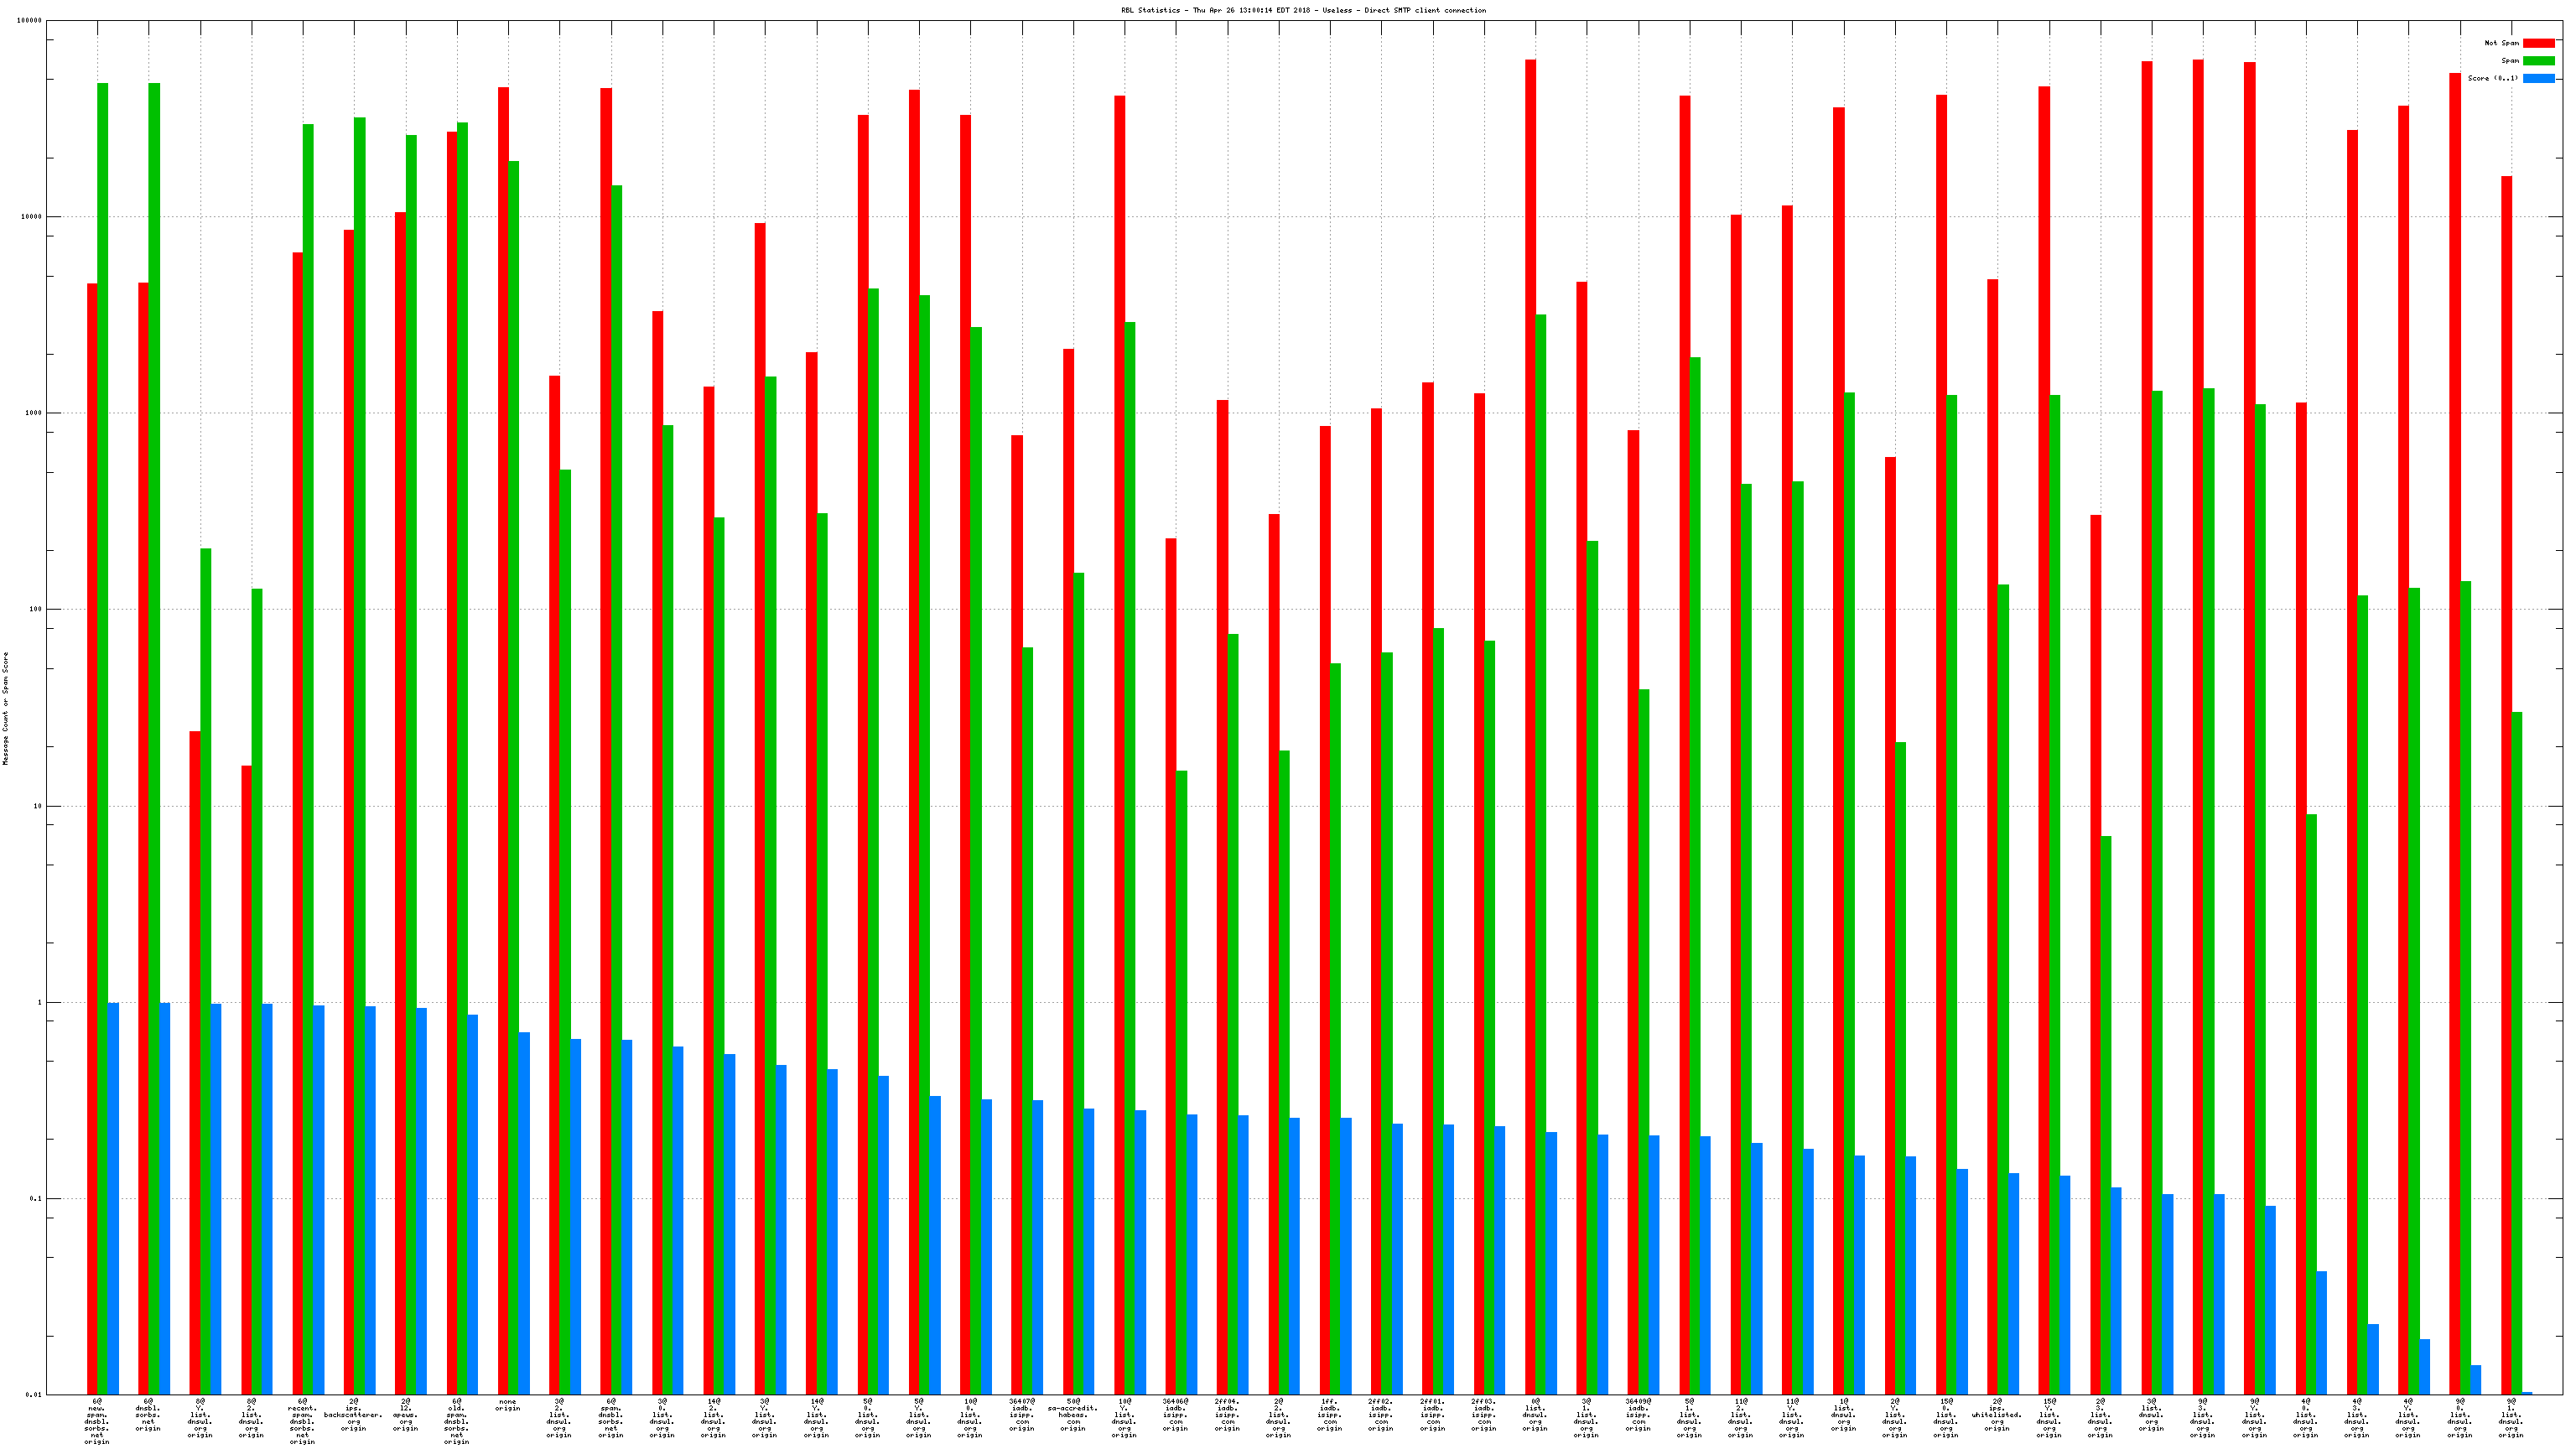
Task: Click the 'ips. whitelisted. org' x-axis label
Action: point(1997,1415)
